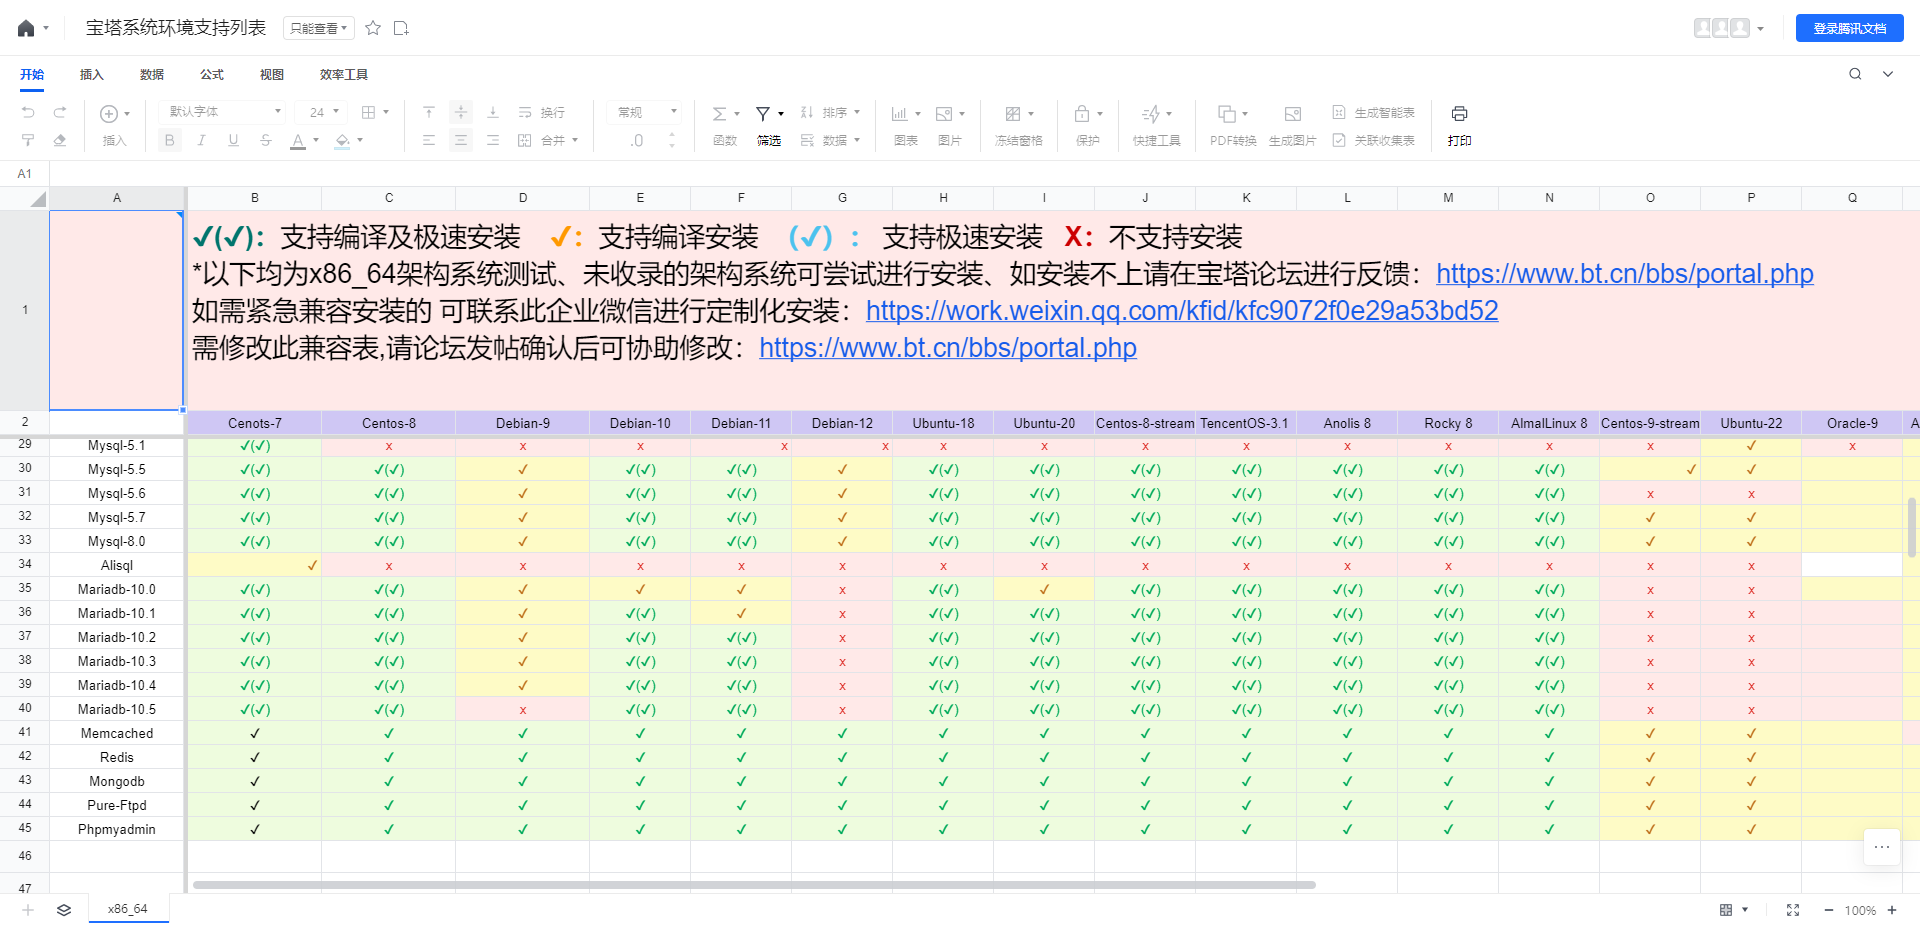Align cell text to the left
This screenshot has width=1920, height=925.
tap(429, 140)
